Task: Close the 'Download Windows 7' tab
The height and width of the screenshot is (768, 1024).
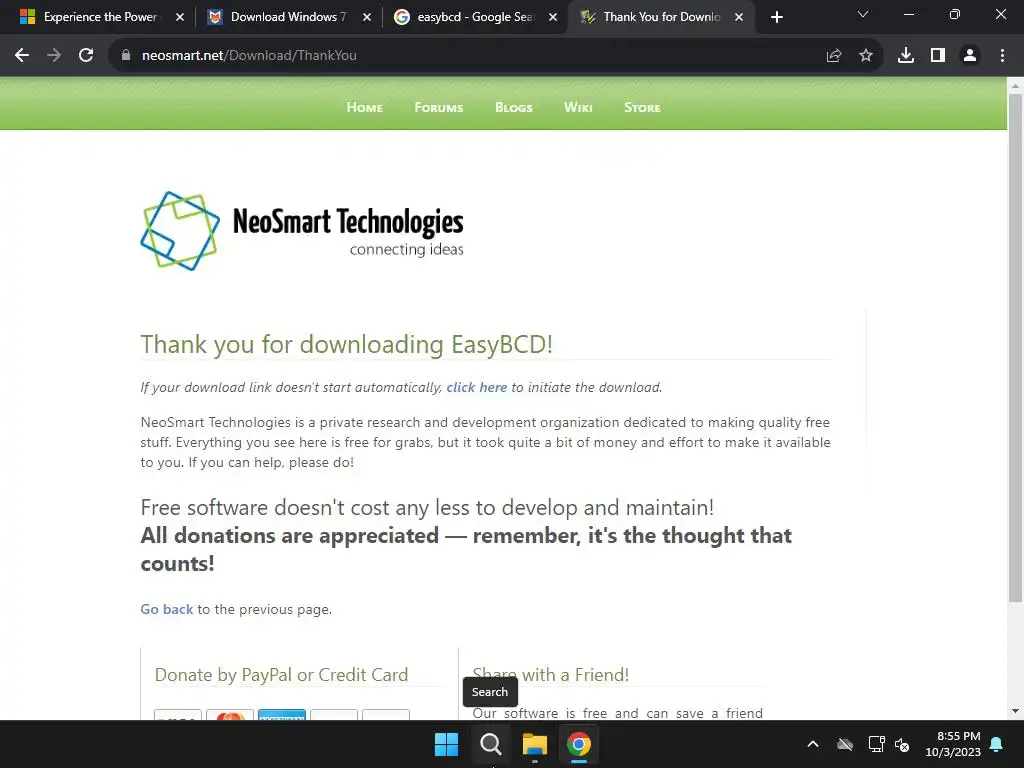Action: click(x=366, y=18)
